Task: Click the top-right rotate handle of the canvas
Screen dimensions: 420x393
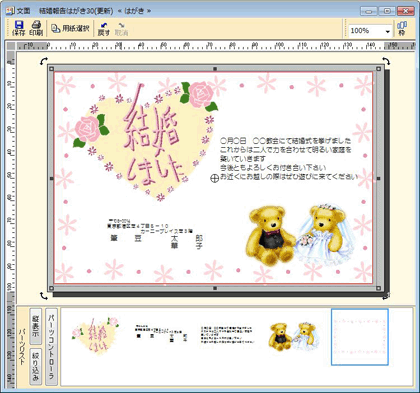Action: point(386,61)
